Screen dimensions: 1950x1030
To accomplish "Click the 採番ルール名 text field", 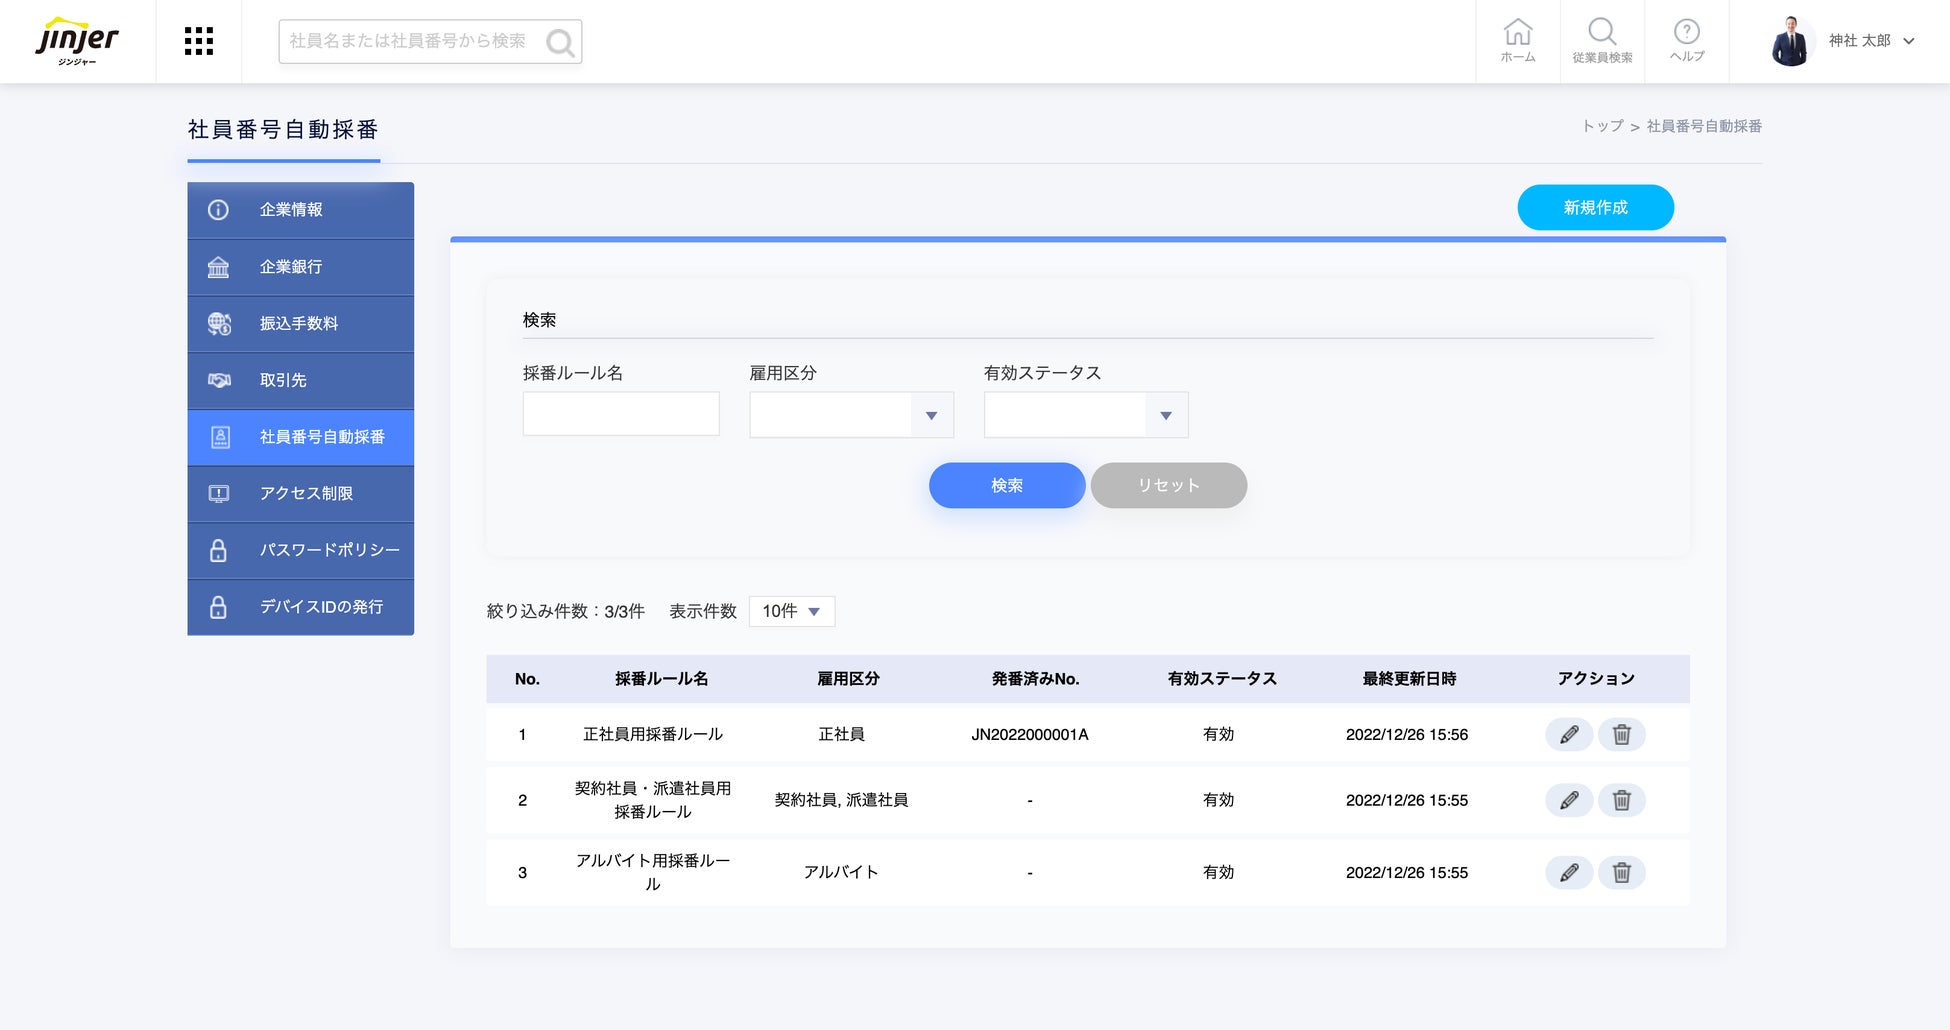I will click(x=620, y=414).
